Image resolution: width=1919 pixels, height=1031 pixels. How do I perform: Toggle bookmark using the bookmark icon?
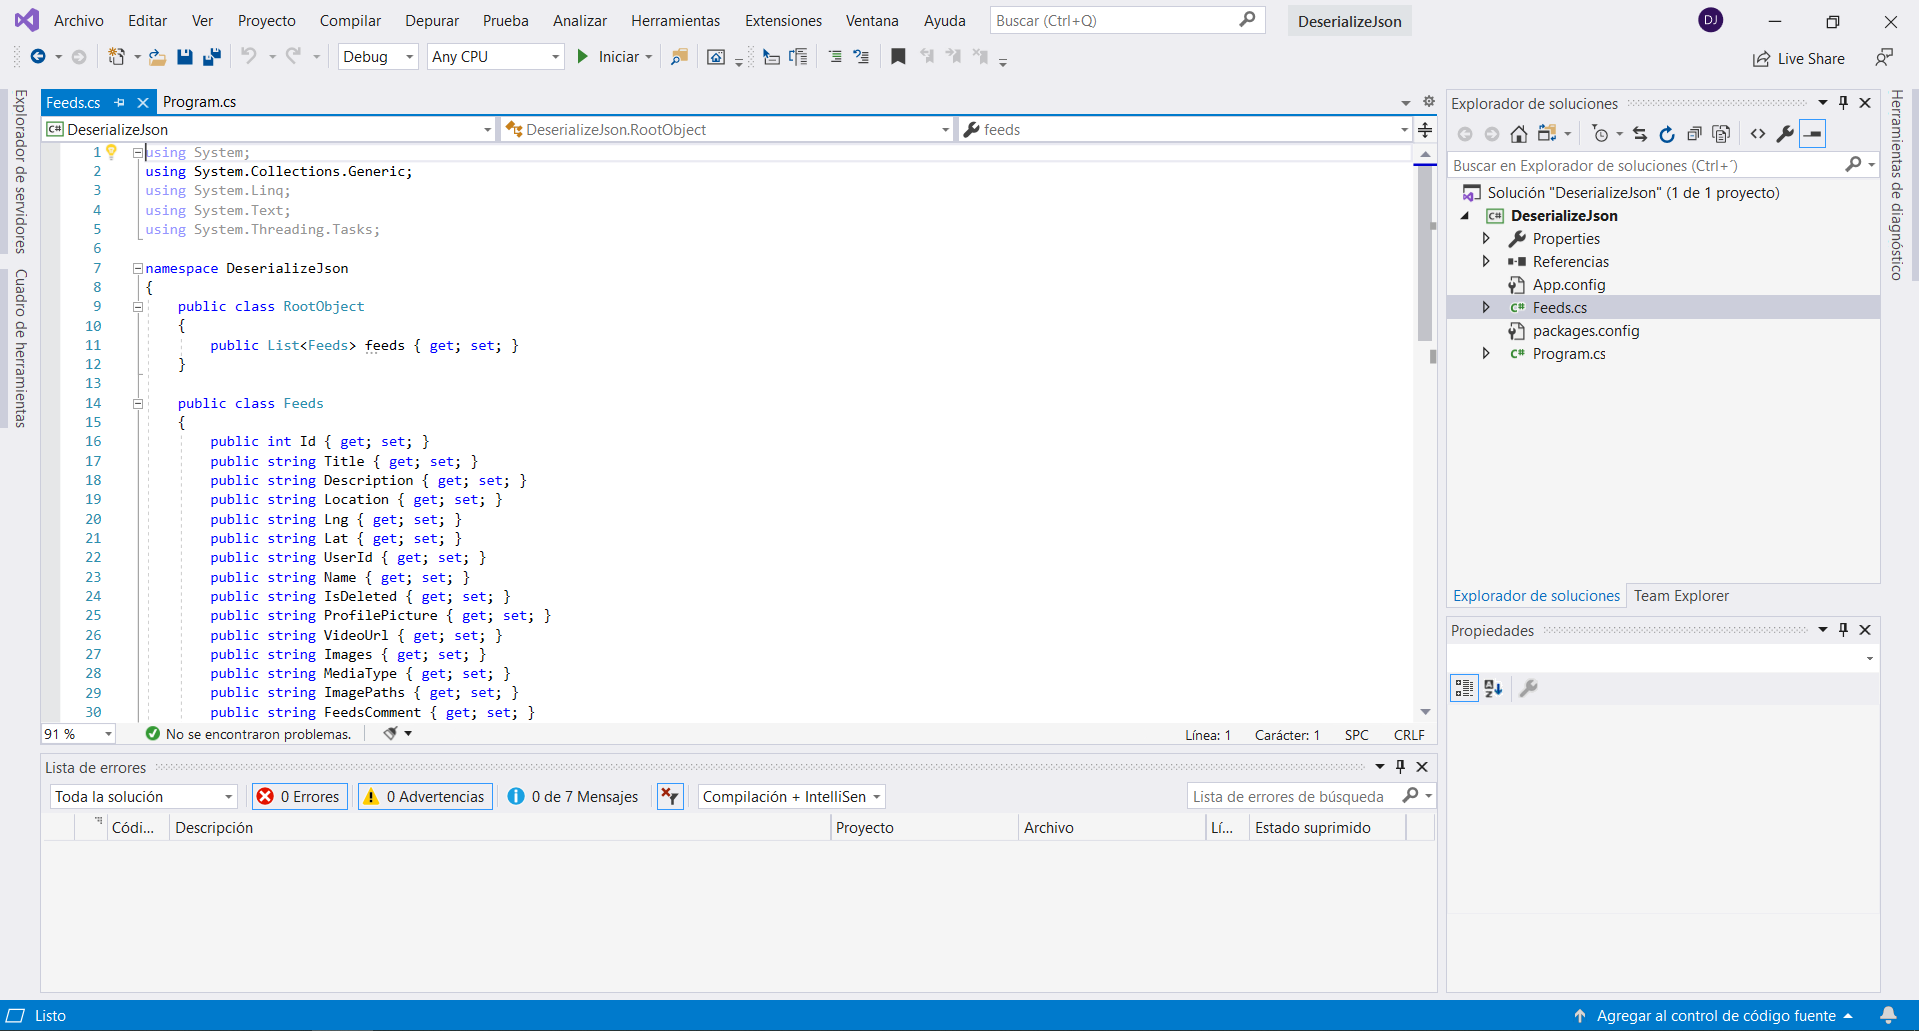(x=898, y=57)
